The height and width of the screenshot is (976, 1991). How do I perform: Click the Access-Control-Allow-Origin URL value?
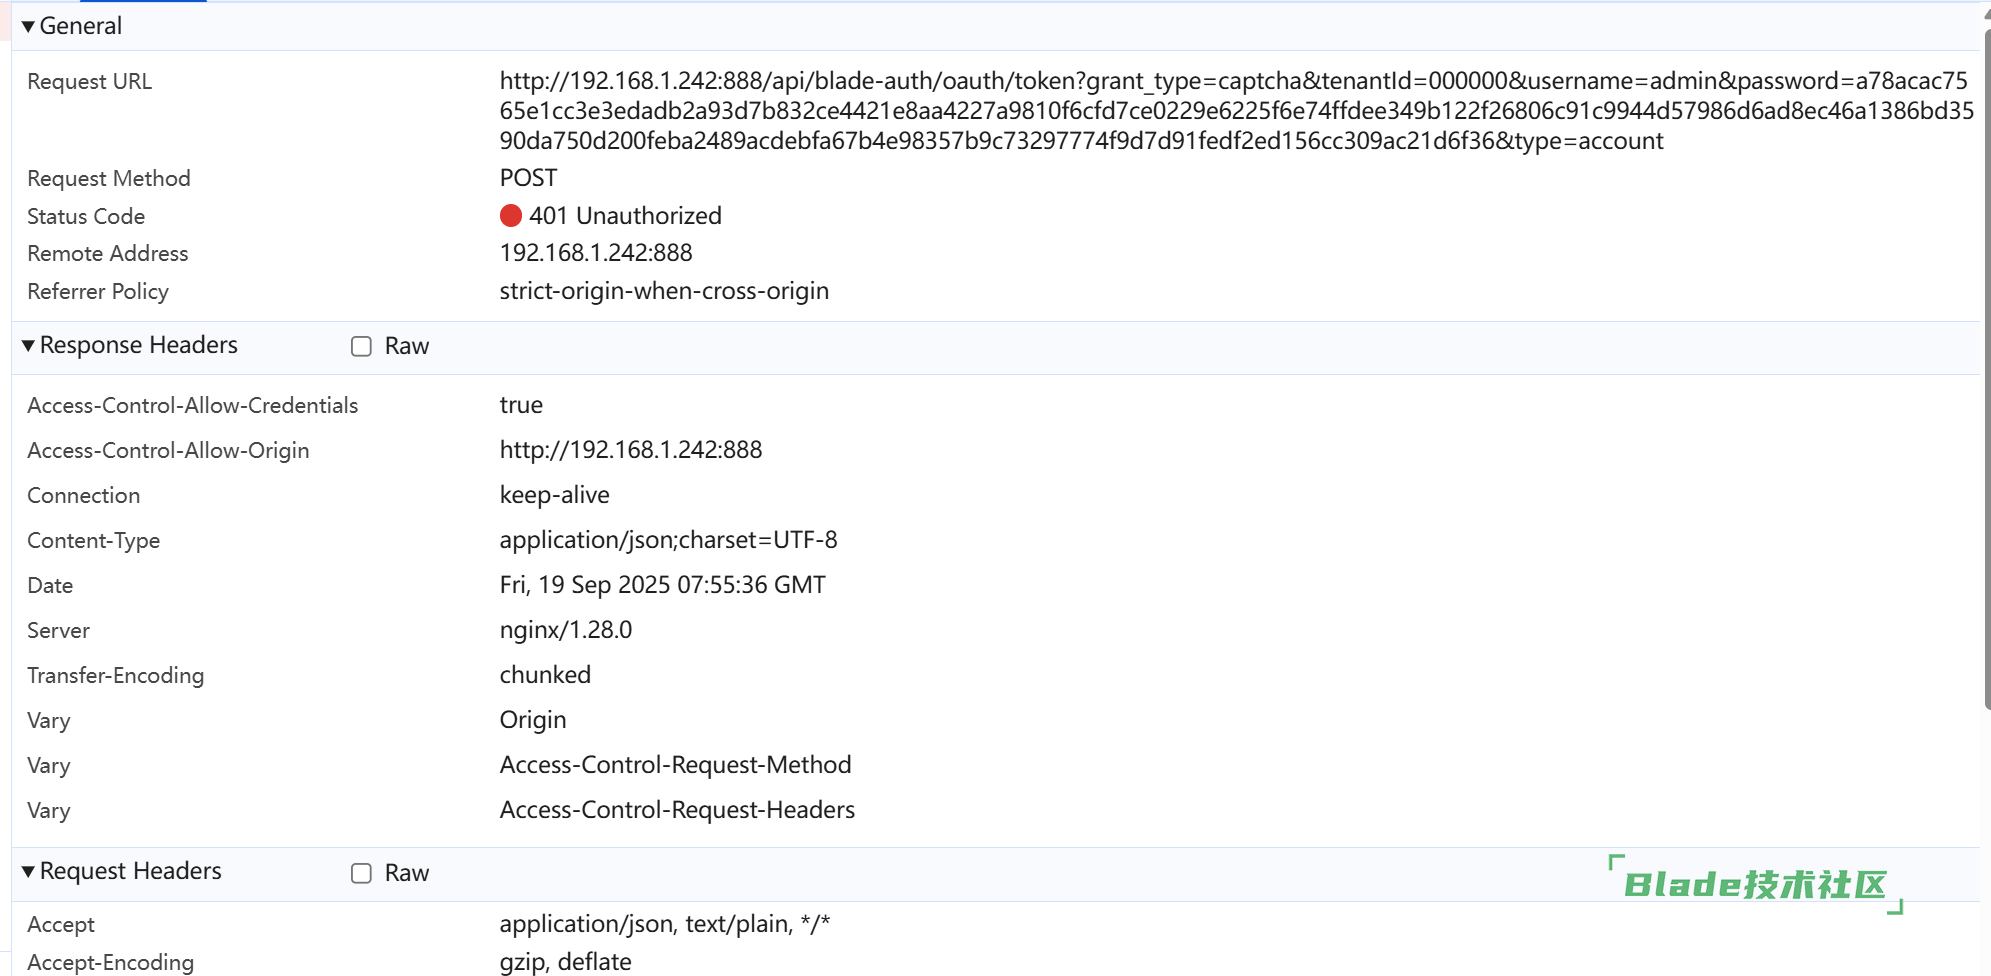point(630,450)
